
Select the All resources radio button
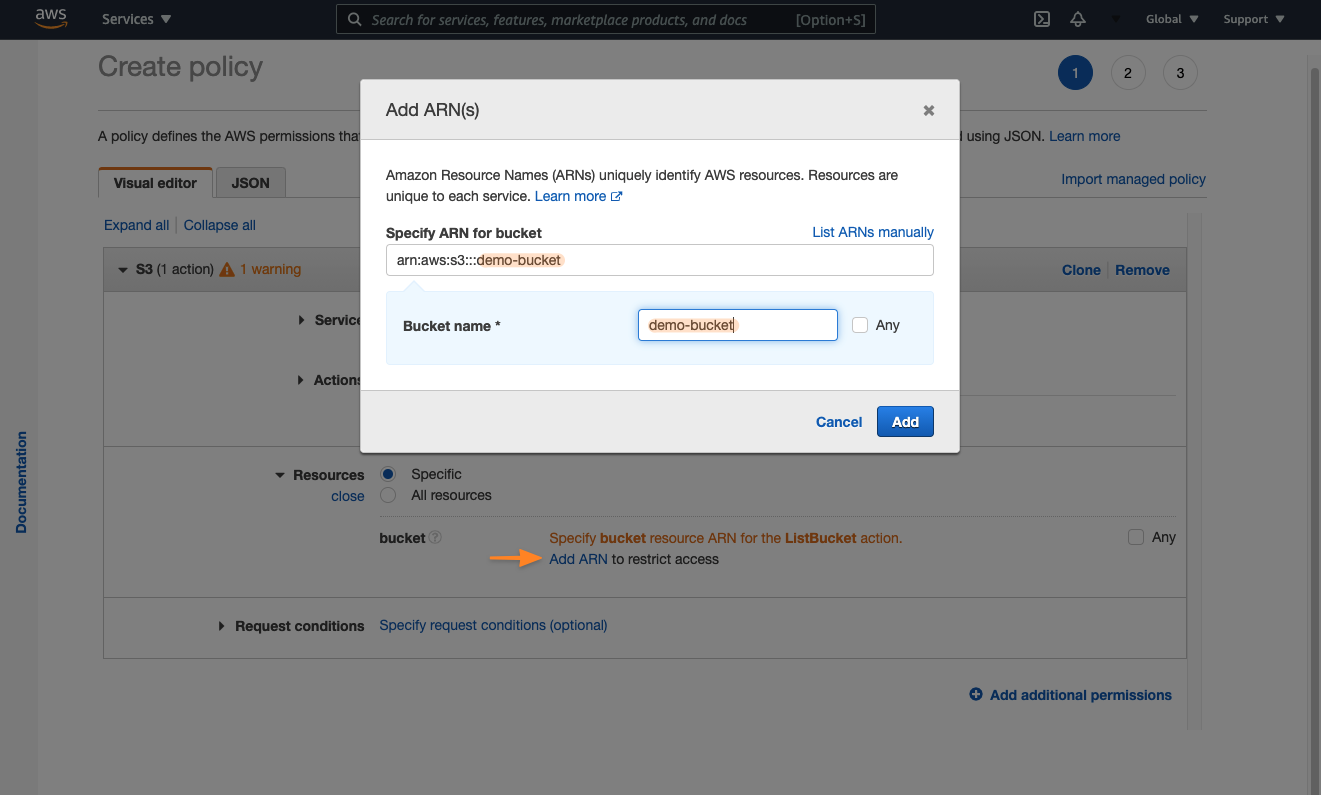[x=388, y=495]
